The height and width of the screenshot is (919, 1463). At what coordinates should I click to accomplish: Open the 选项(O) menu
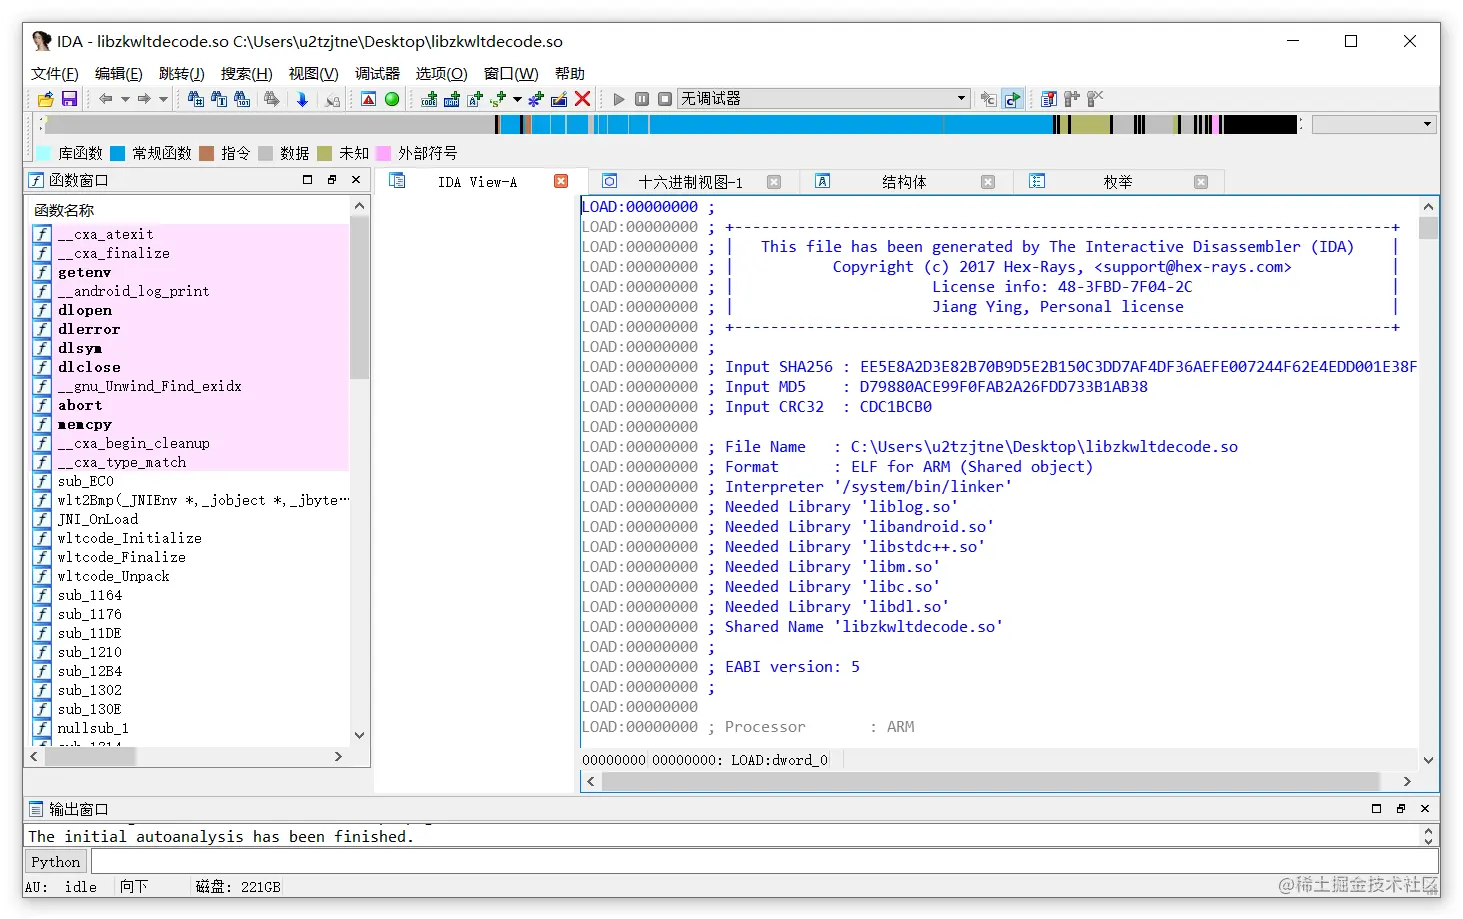[x=441, y=73]
